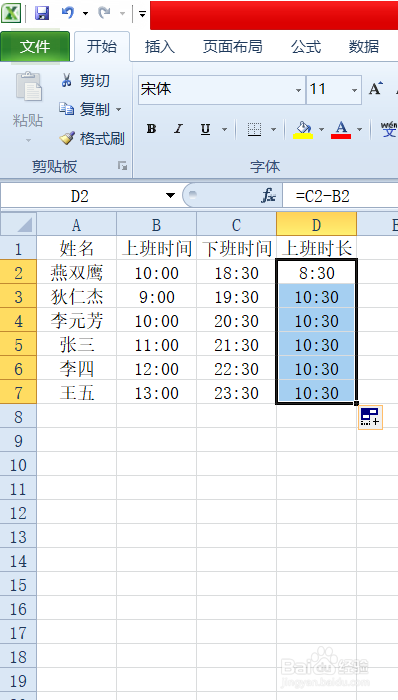Toggle italic formatting

(178, 129)
